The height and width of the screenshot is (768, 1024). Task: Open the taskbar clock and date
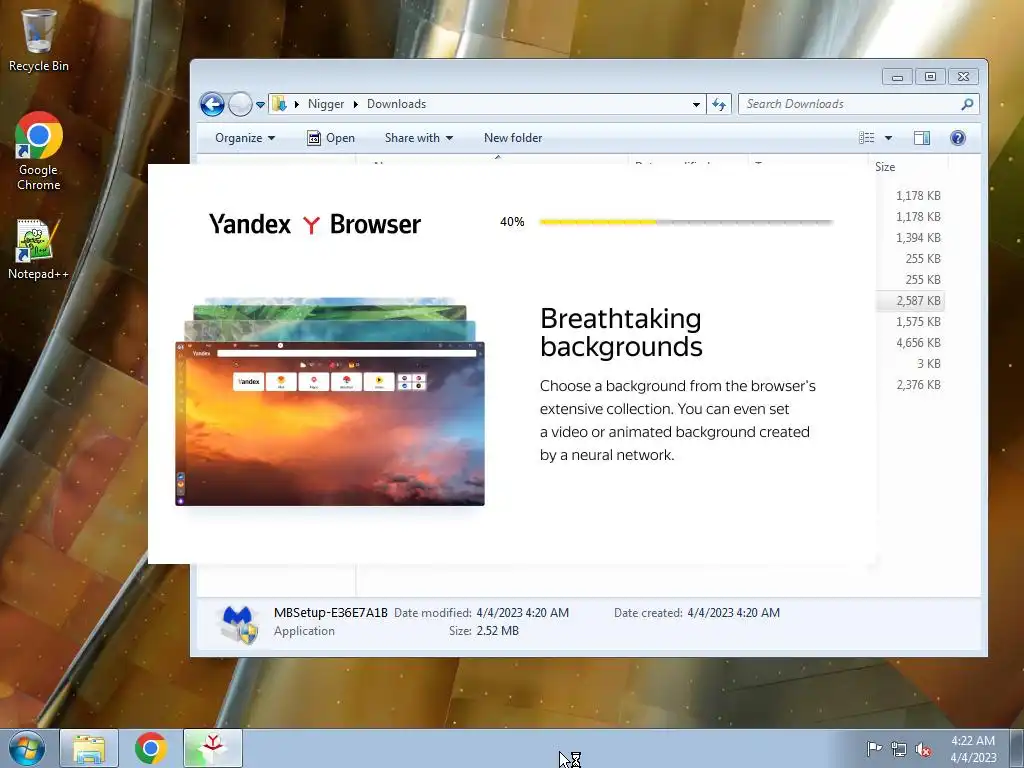pos(973,749)
